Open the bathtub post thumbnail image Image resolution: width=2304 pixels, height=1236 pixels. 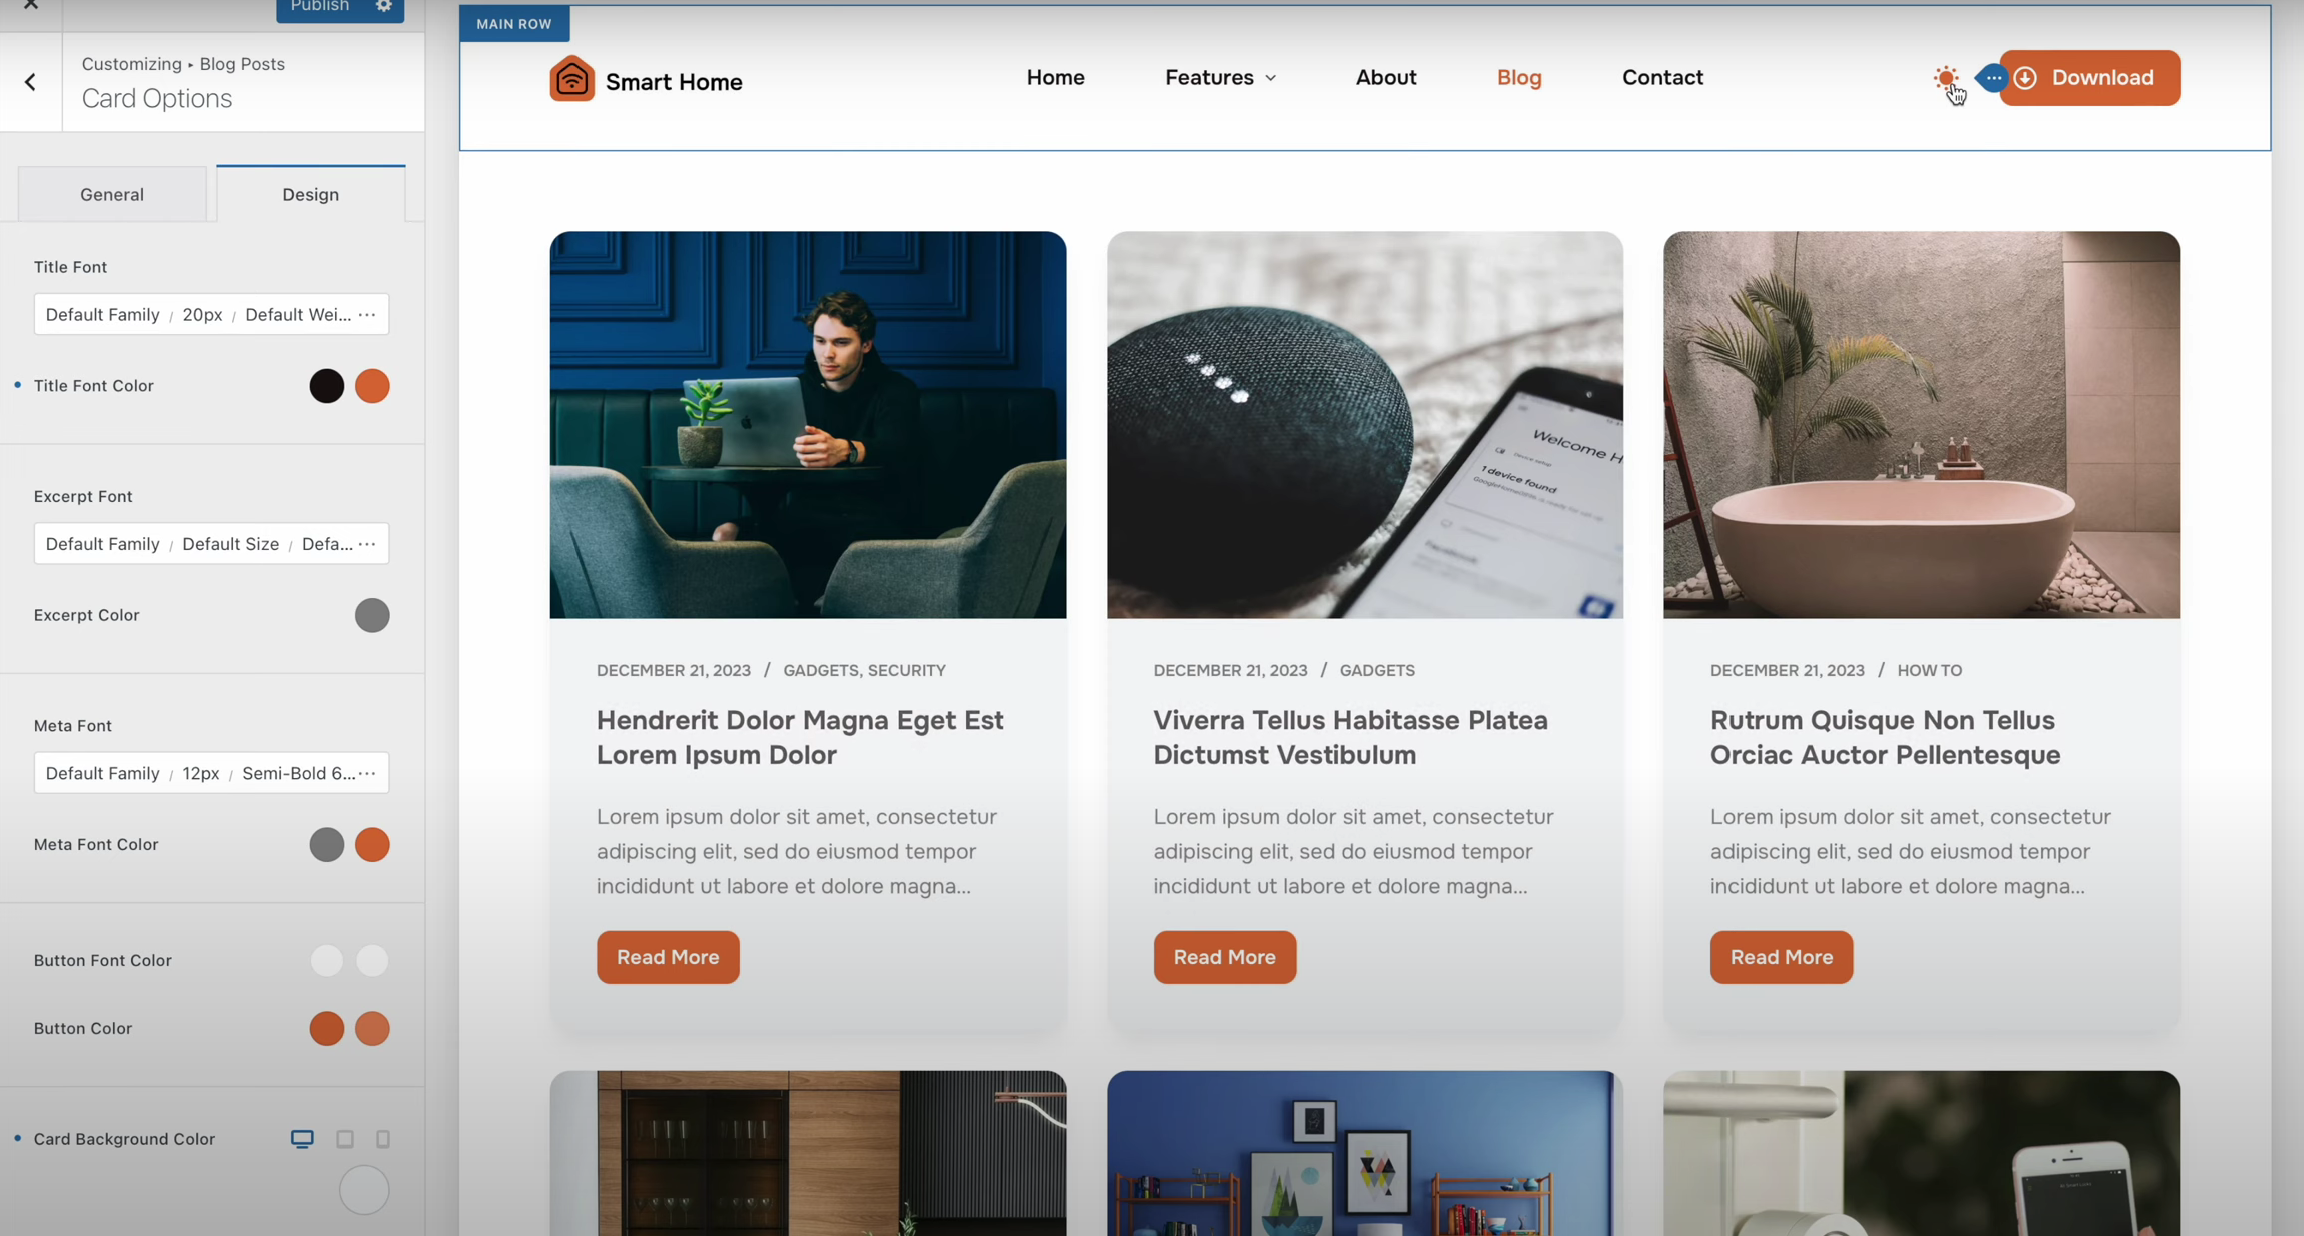[x=1921, y=425]
